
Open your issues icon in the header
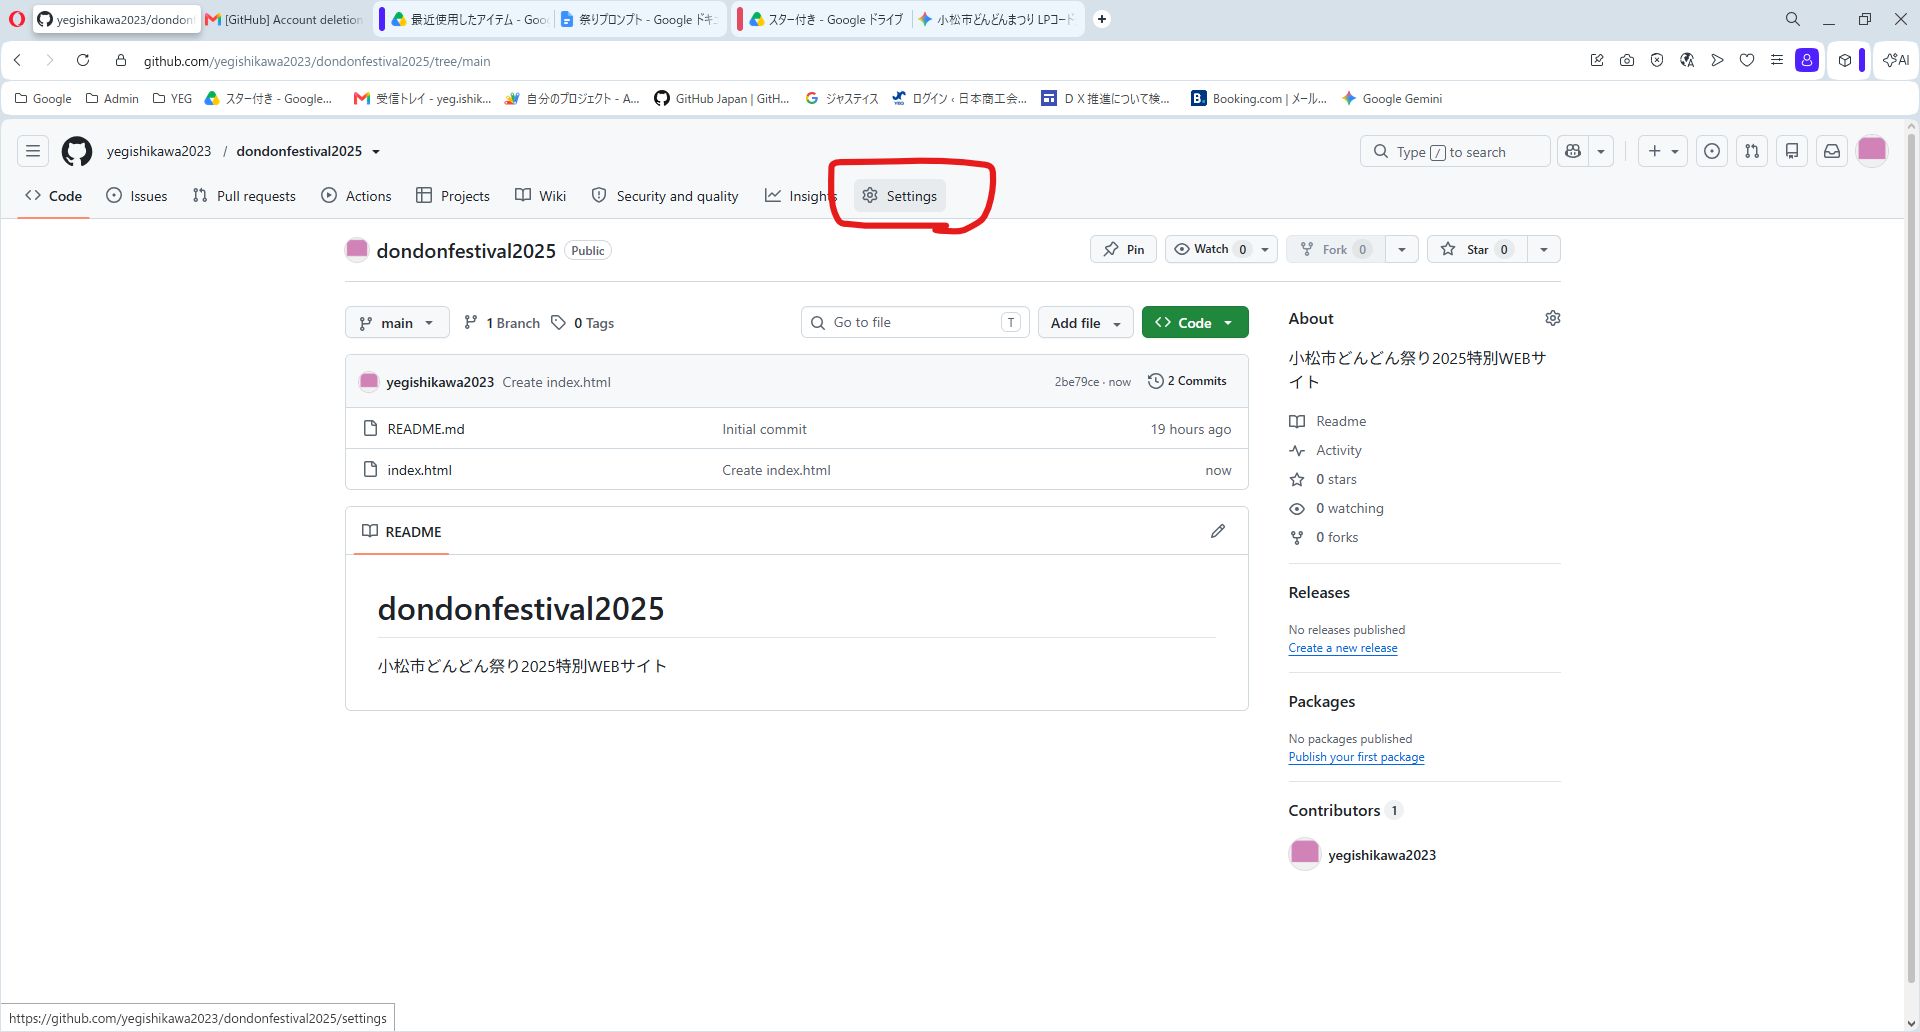click(1712, 151)
